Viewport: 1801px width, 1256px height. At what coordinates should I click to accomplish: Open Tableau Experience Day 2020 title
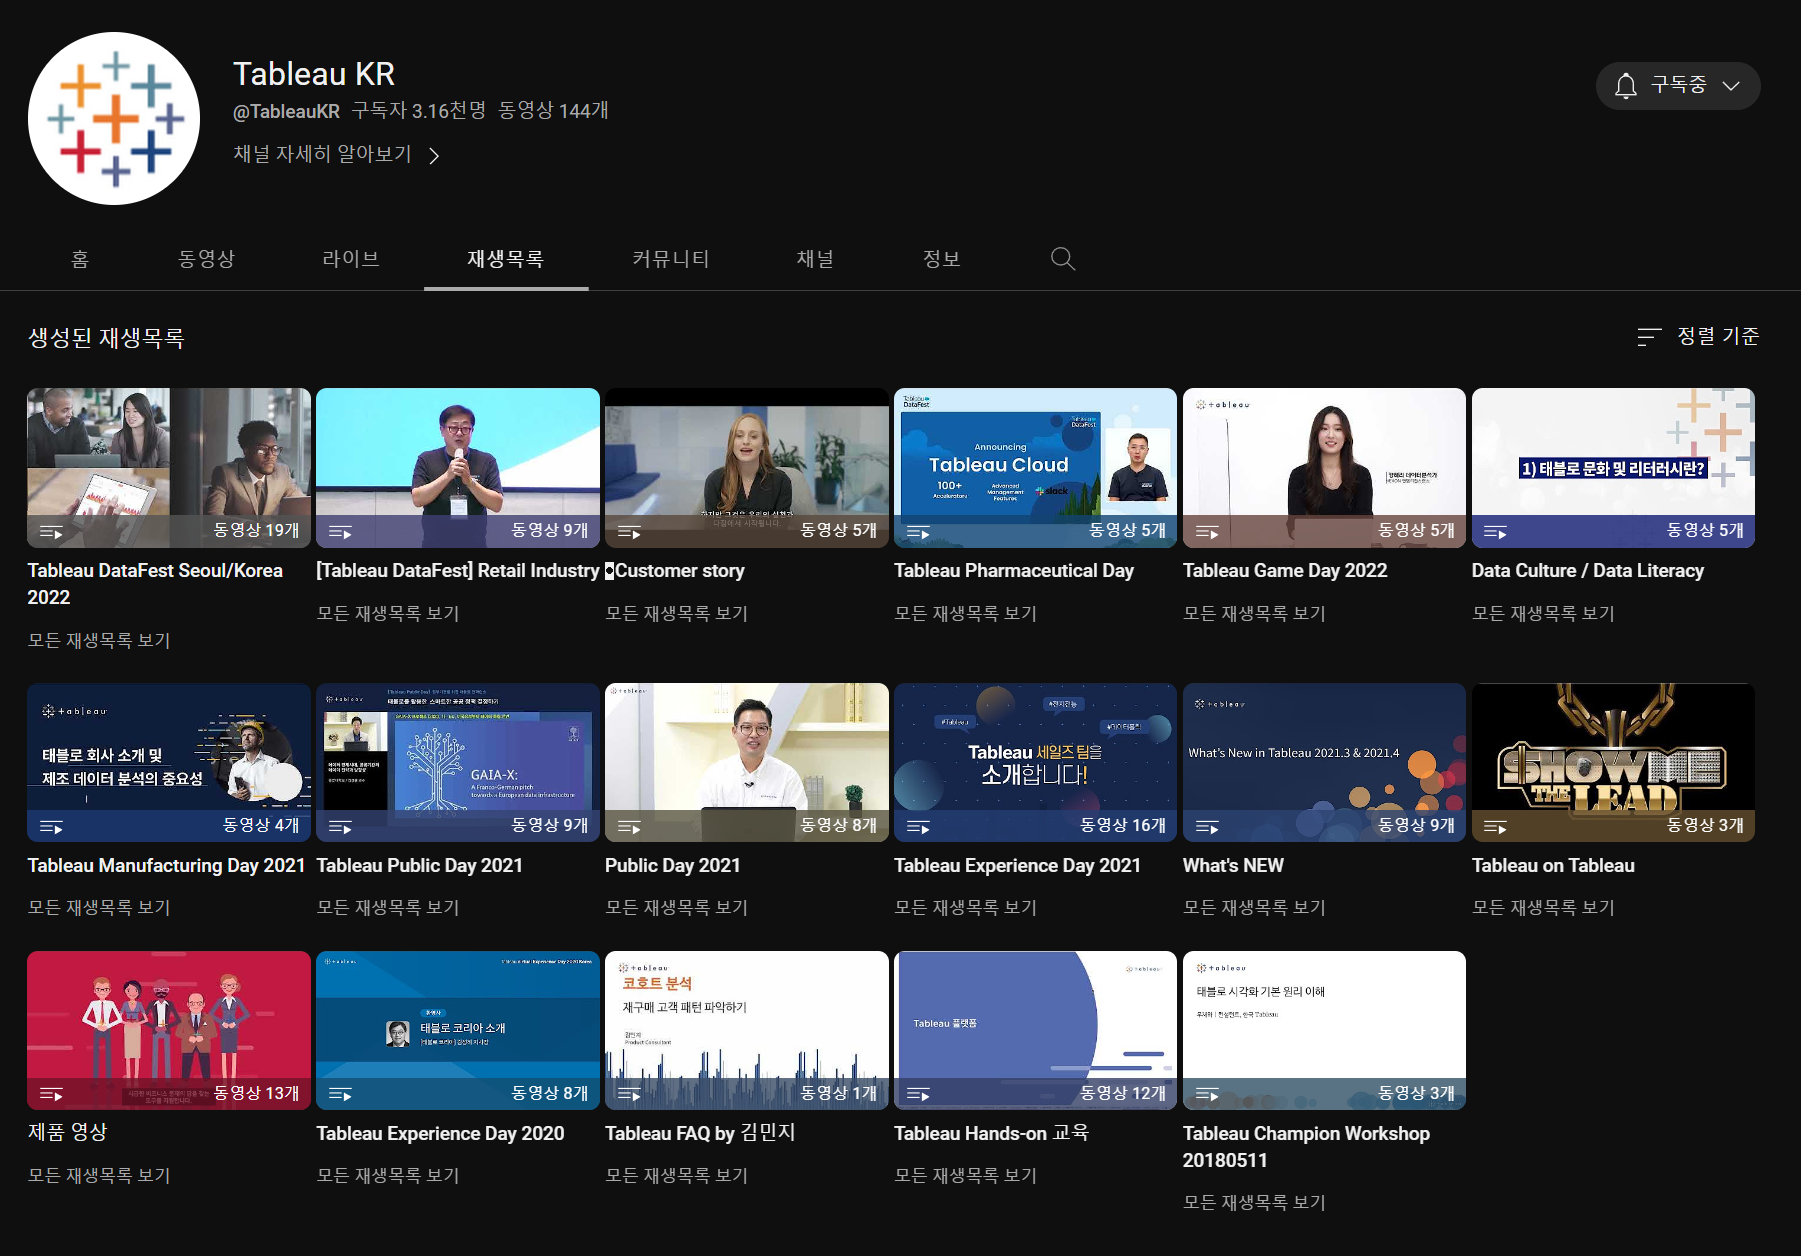[x=440, y=1134]
